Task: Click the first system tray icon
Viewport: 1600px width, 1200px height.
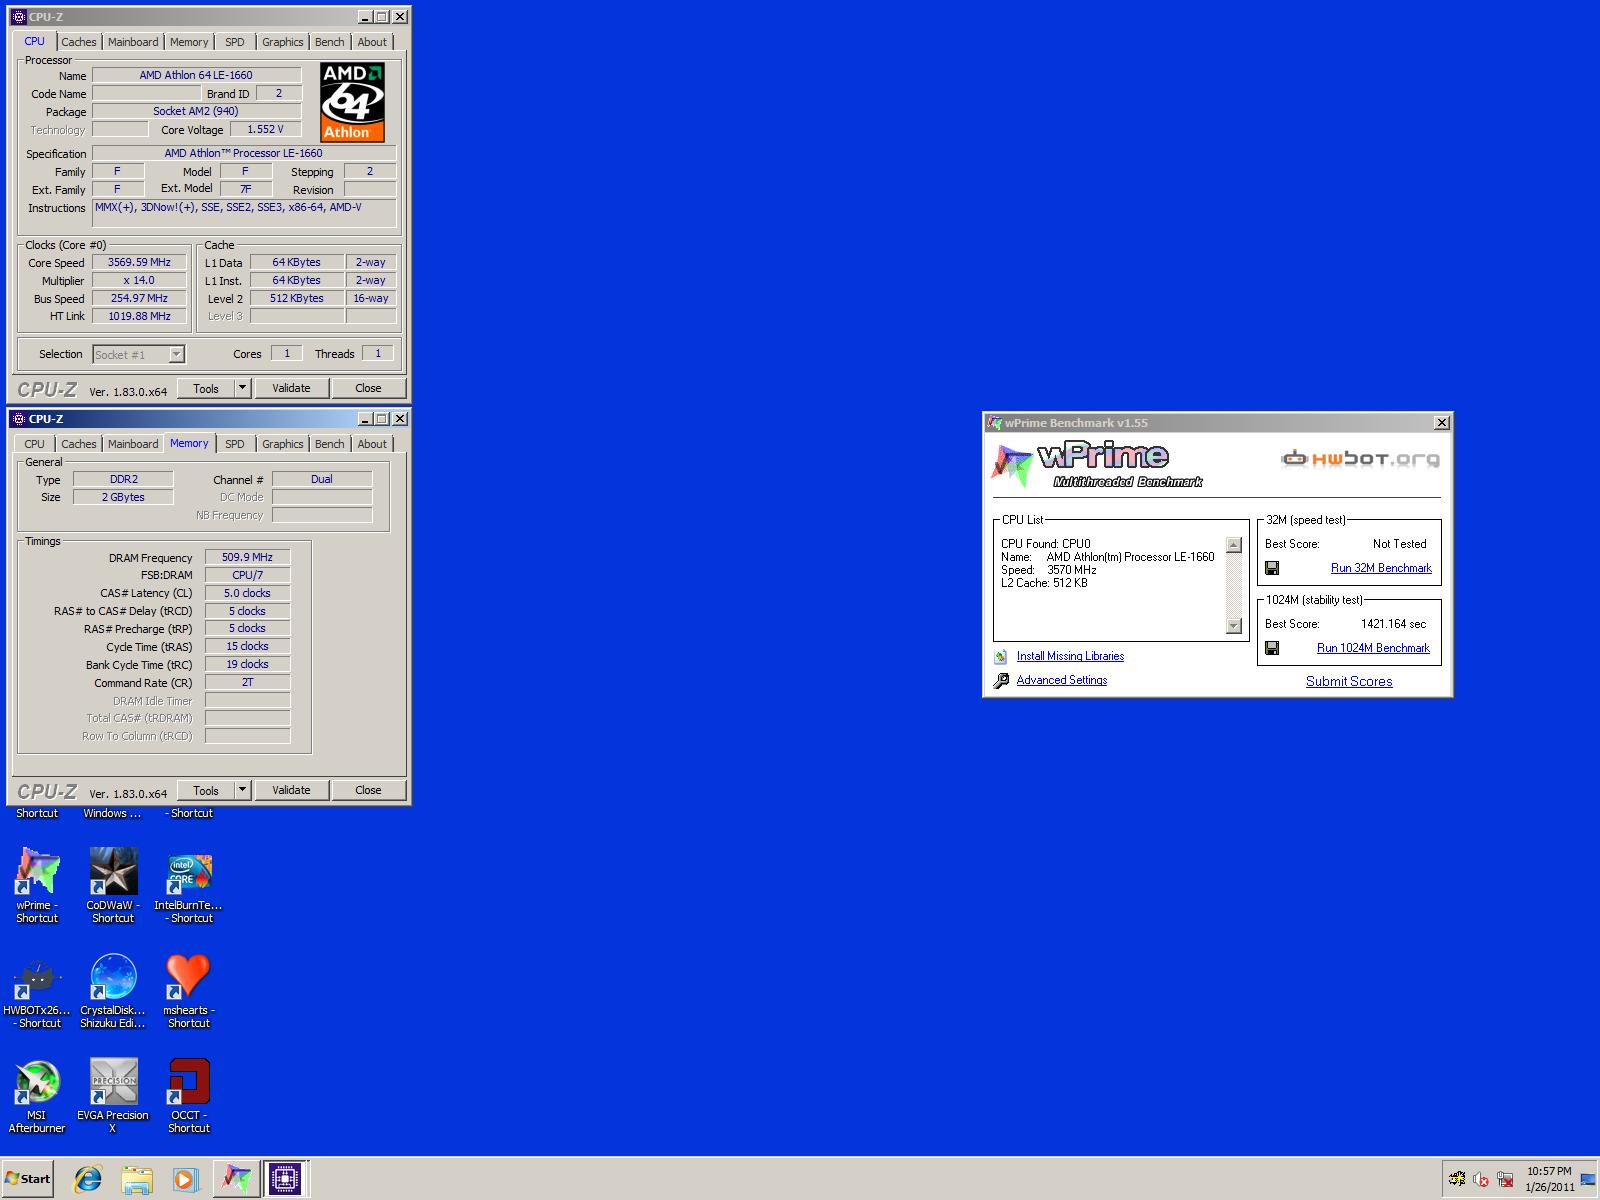Action: (1457, 1180)
